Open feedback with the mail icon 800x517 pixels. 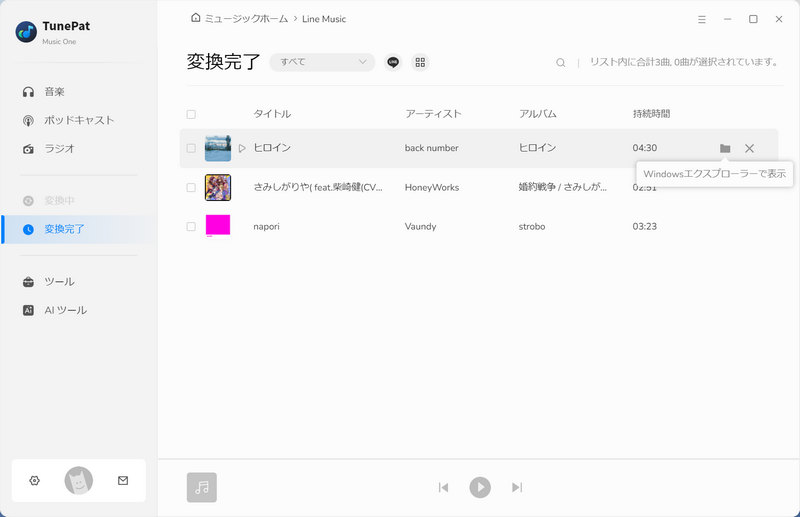tap(123, 480)
